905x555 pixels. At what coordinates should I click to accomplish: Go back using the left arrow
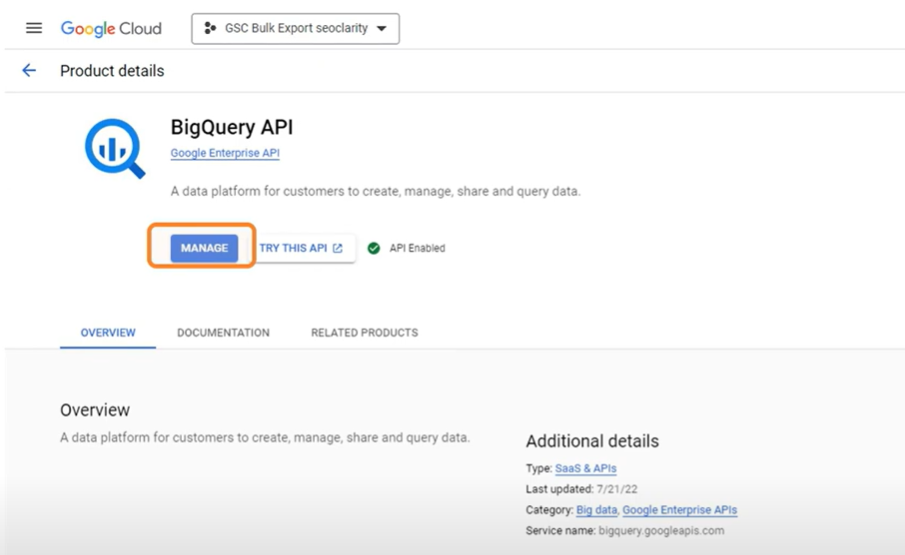(29, 71)
